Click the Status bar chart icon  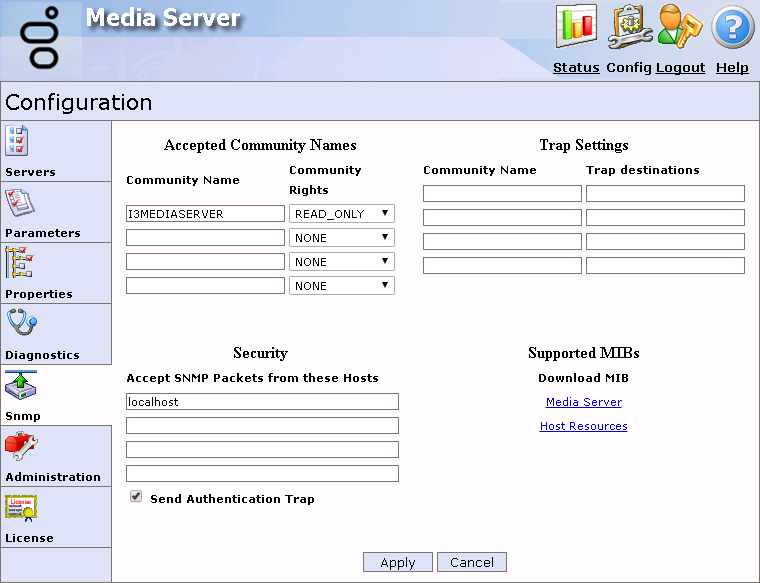tap(576, 26)
